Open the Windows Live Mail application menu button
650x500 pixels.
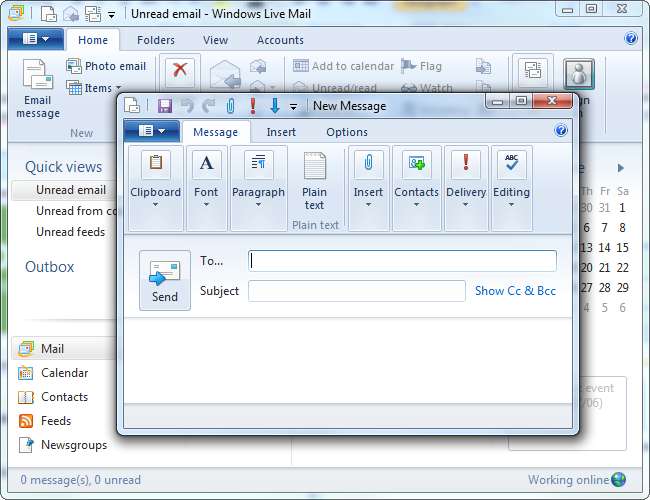(36, 39)
